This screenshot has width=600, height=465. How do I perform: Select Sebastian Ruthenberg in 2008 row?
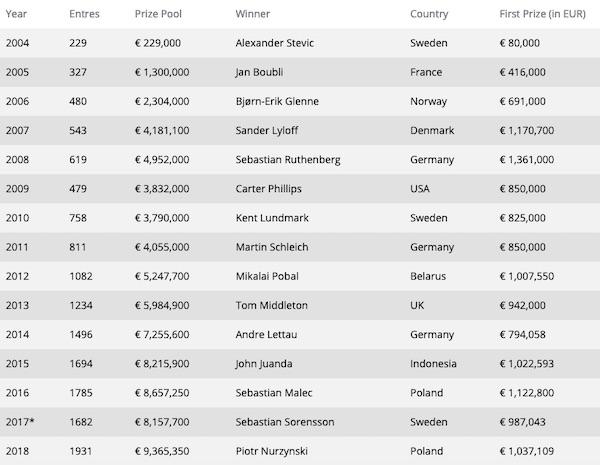pyautogui.click(x=288, y=160)
